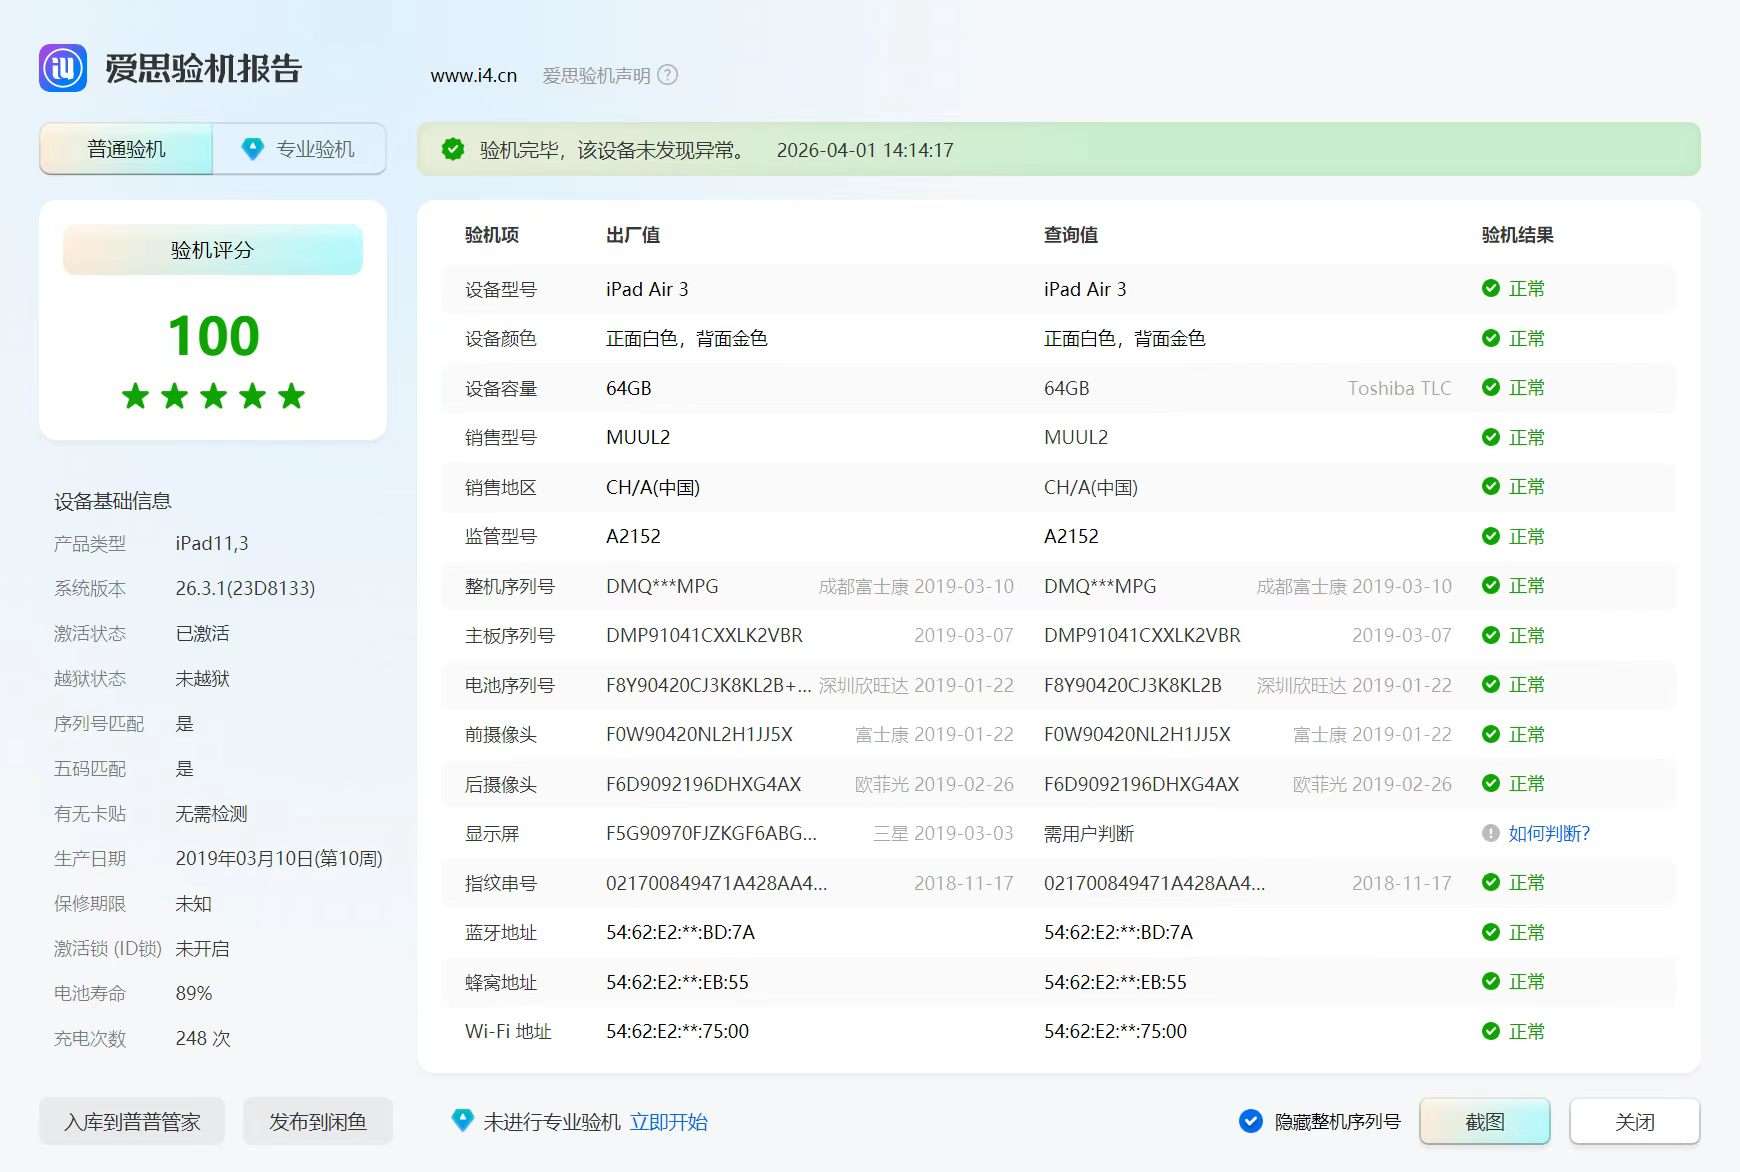Click the five-star rating under score 100
This screenshot has height=1172, width=1740.
213,396
